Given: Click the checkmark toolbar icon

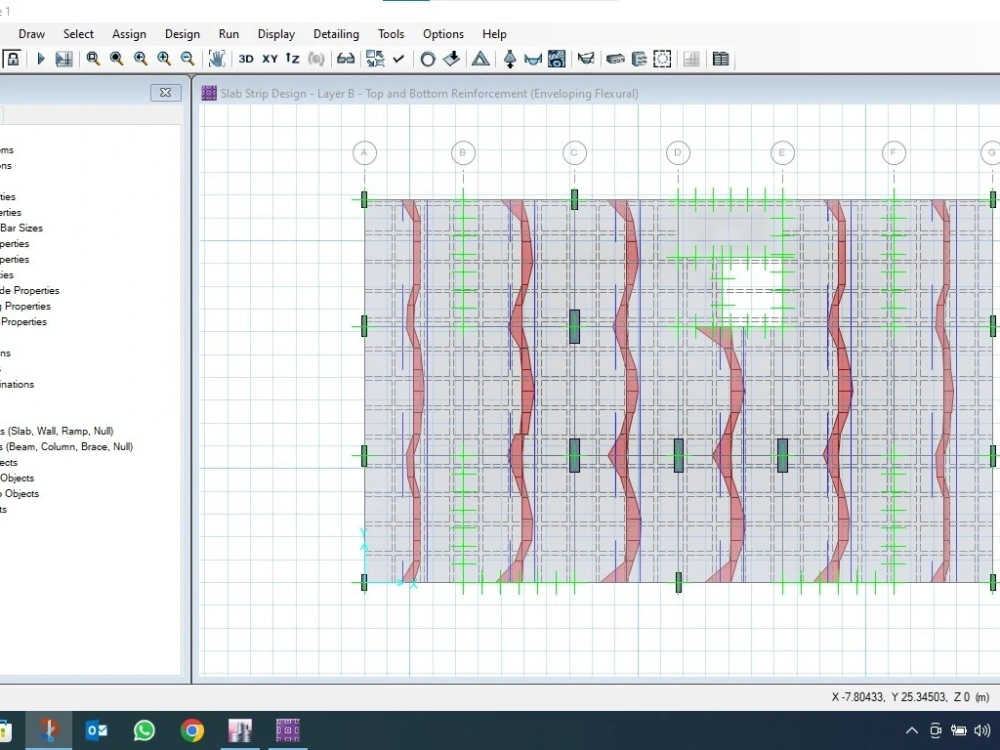Looking at the screenshot, I should click(x=399, y=59).
